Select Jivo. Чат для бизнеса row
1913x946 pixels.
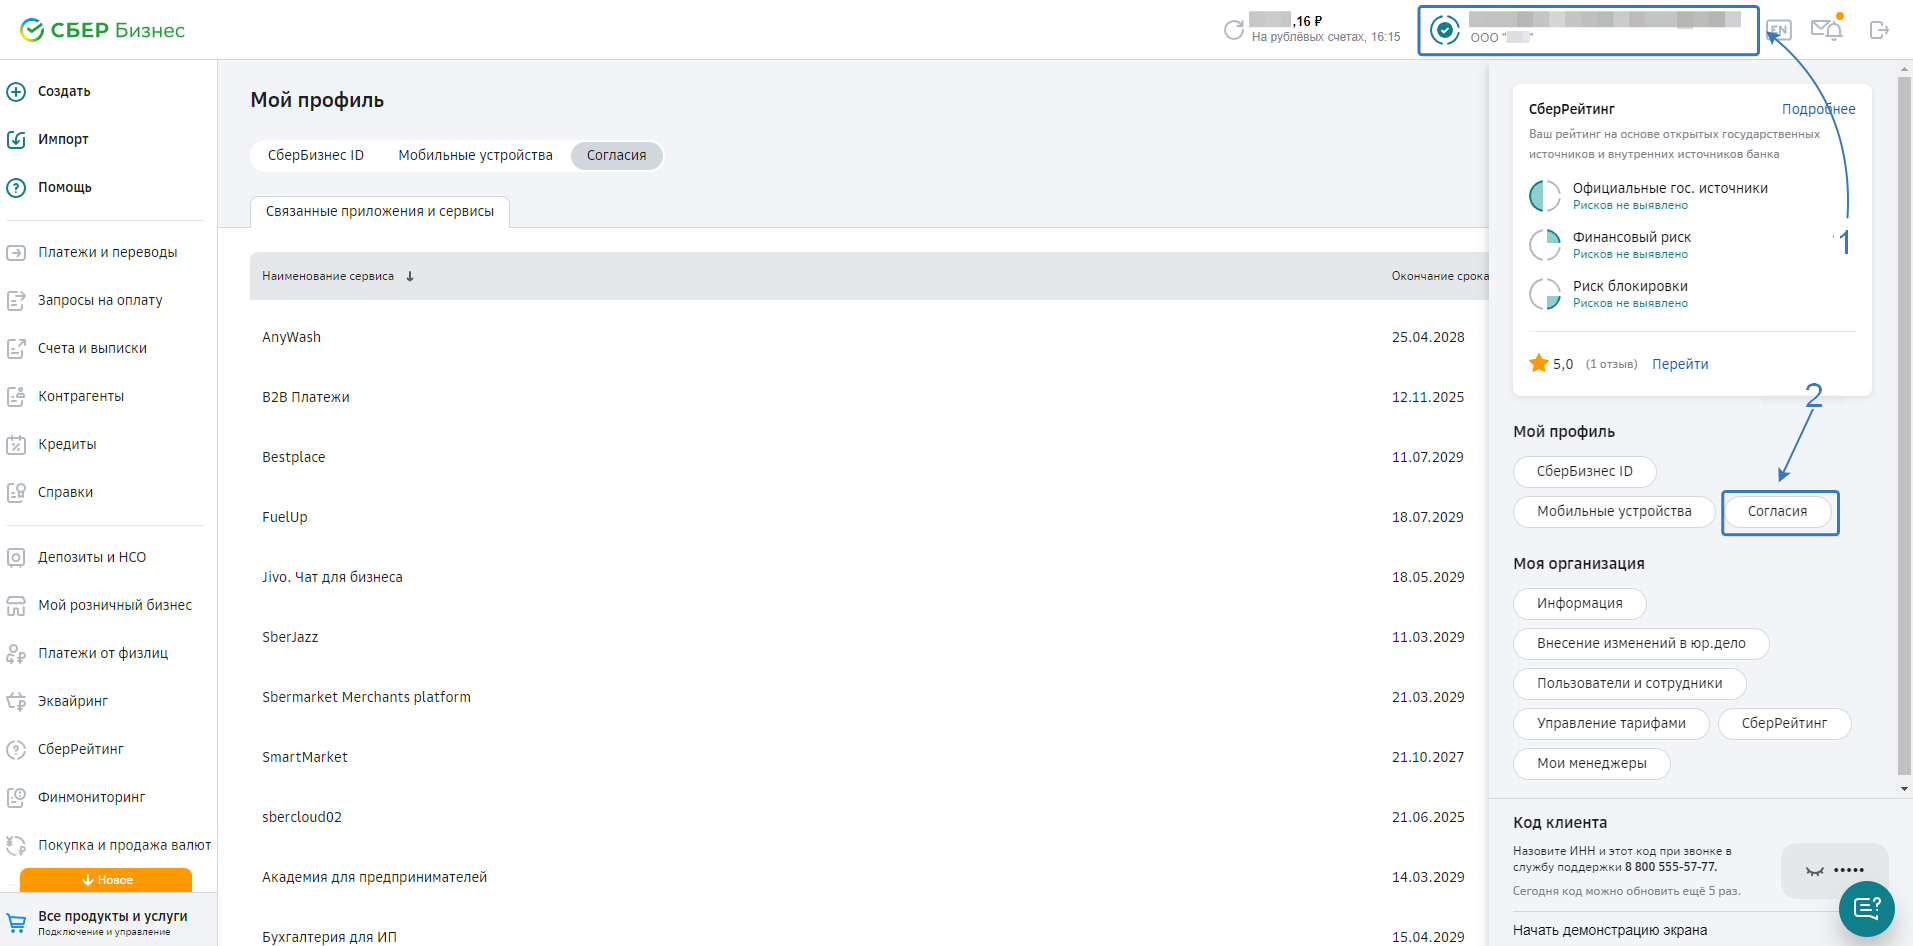[x=869, y=577]
